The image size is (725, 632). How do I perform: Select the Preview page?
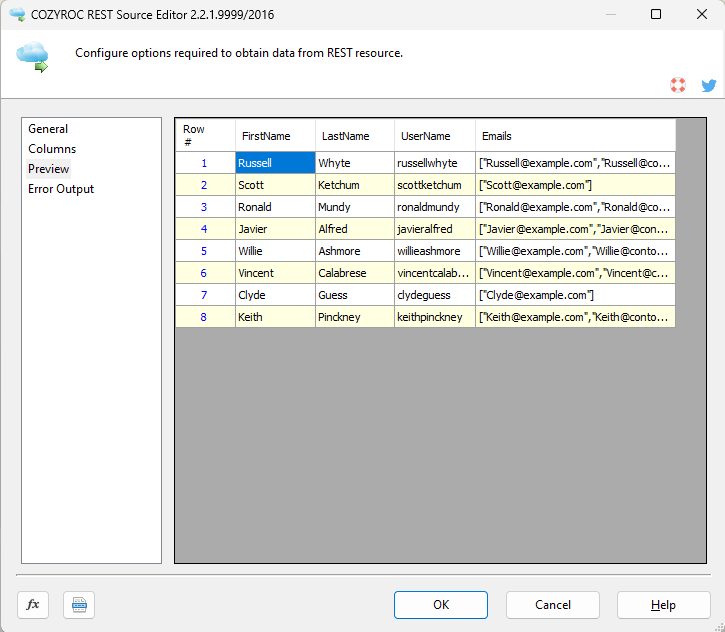(x=49, y=169)
